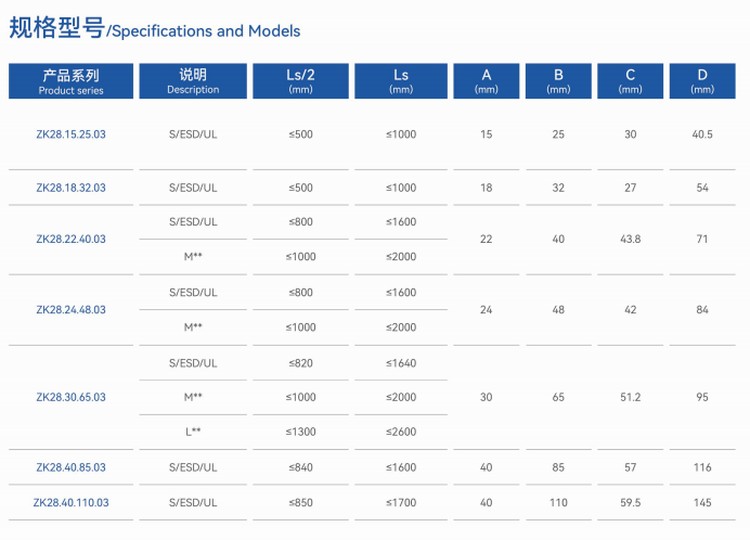This screenshot has height=540, width=750.
Task: Select the 40.5 value in column D
Action: (x=702, y=135)
